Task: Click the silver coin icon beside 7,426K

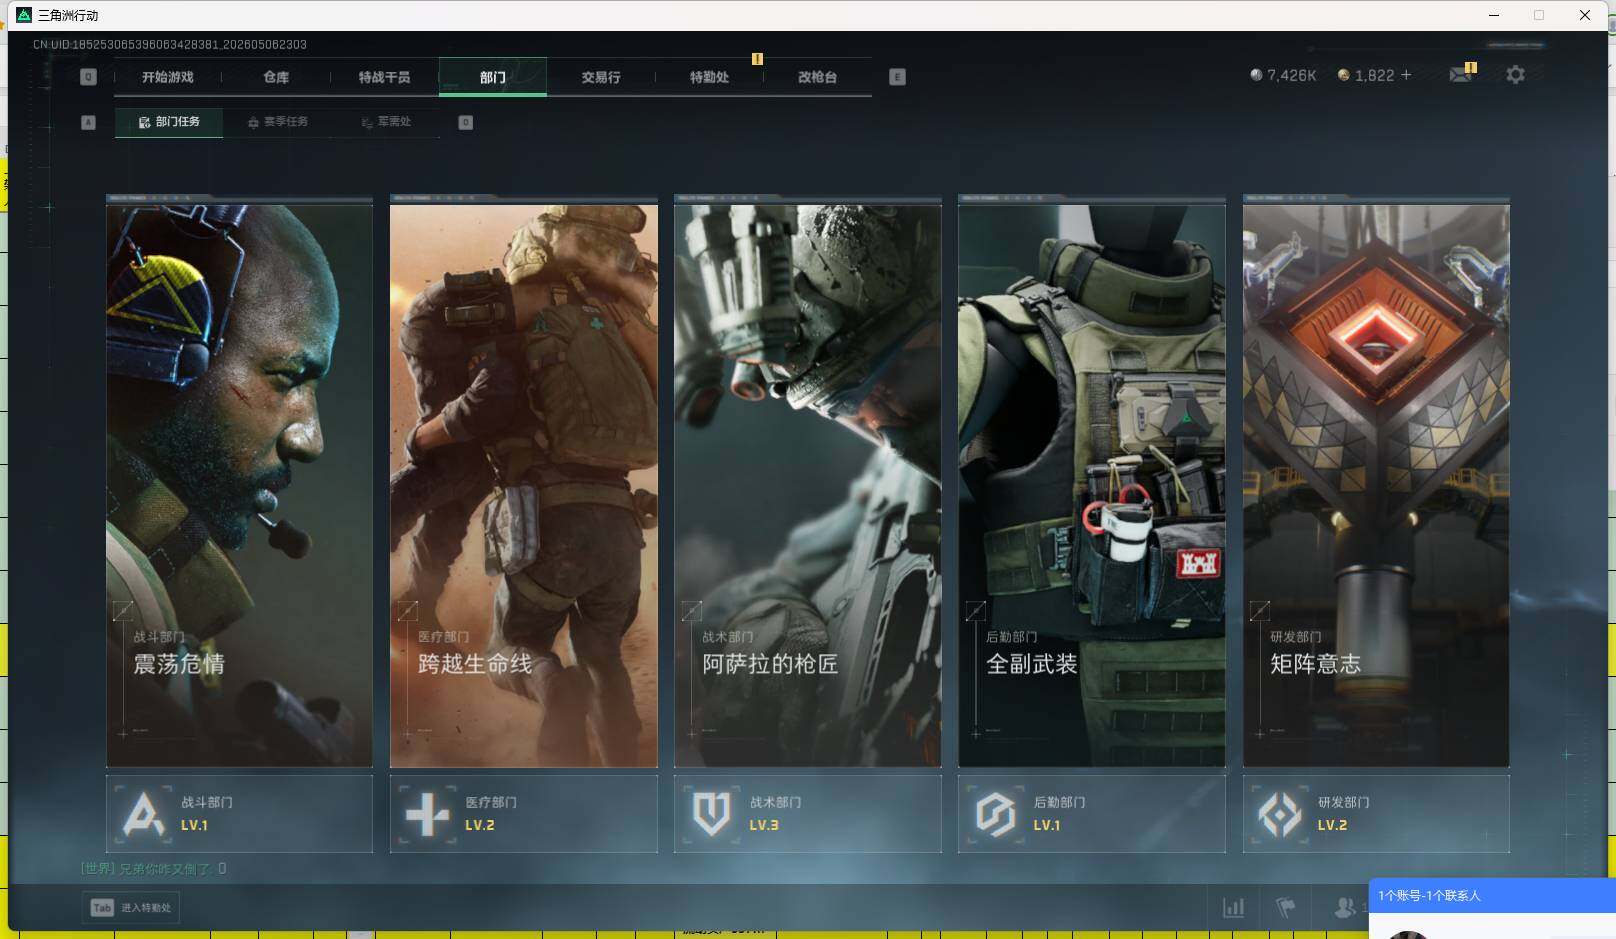Action: coord(1256,75)
